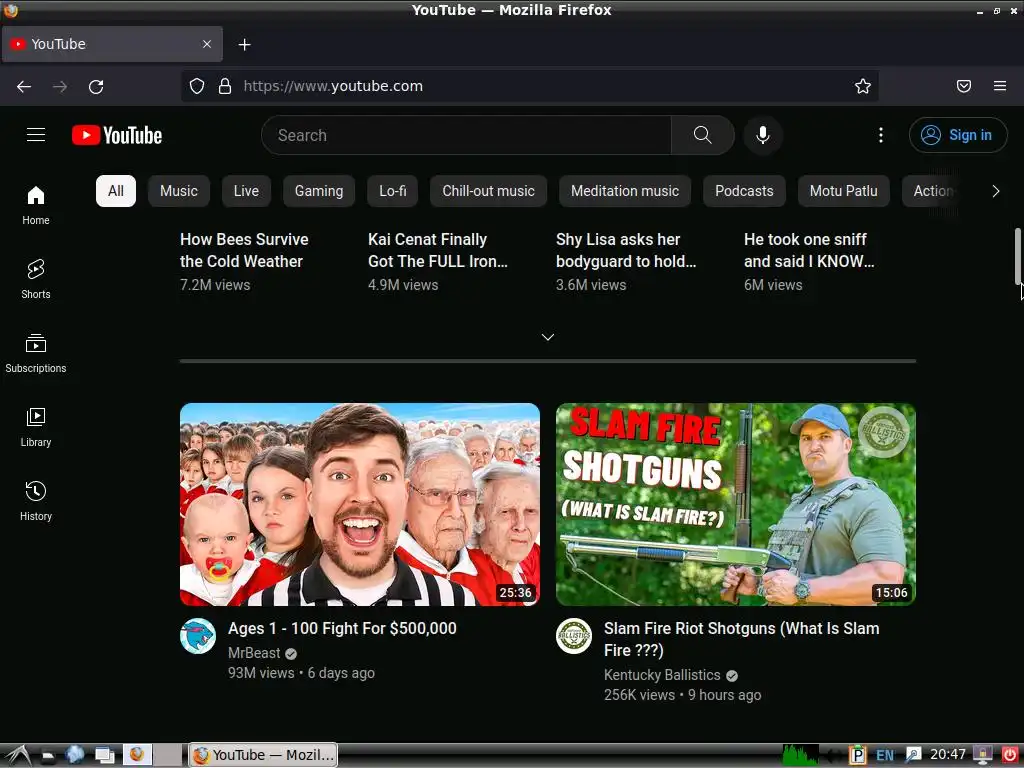Click in the YouTube search field
Image resolution: width=1024 pixels, height=768 pixels.
466,135
